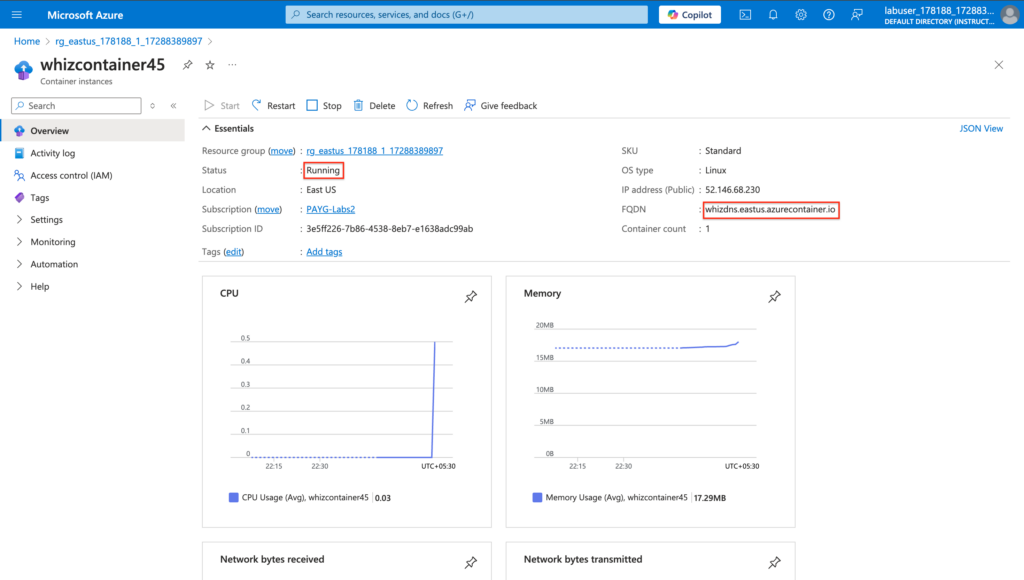Screen dimensions: 1024x580
Task: Open the notifications bell
Action: pos(773,14)
